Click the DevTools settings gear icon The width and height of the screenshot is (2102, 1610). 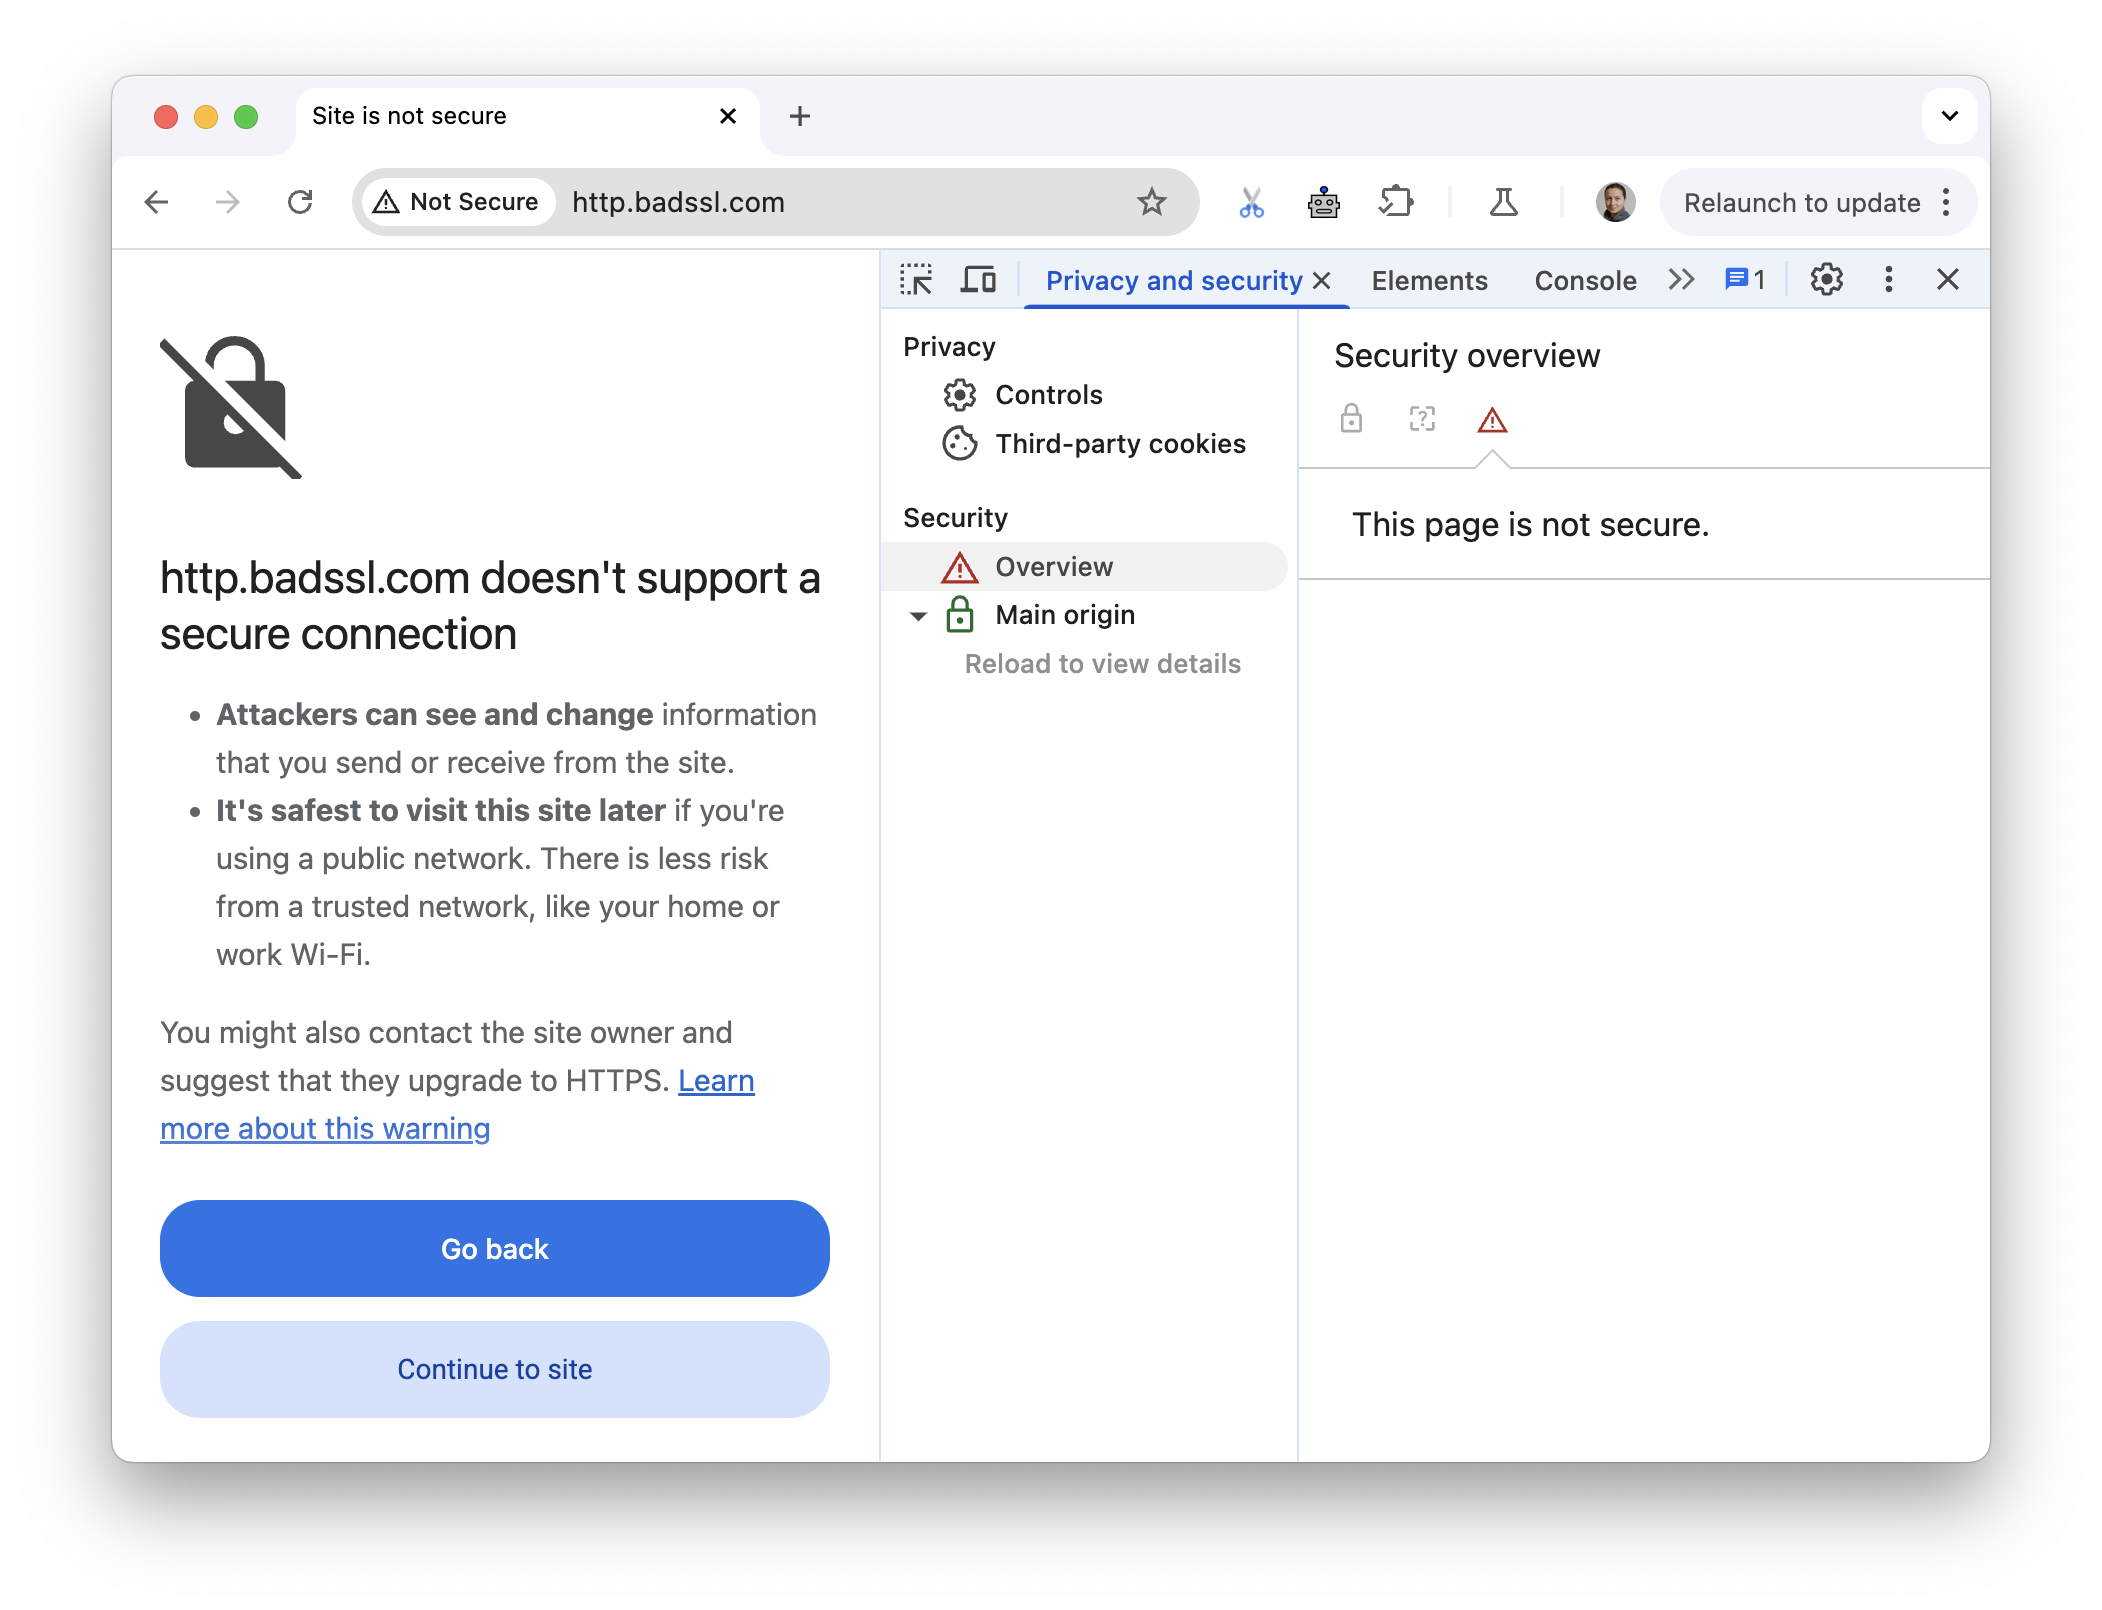[1825, 277]
